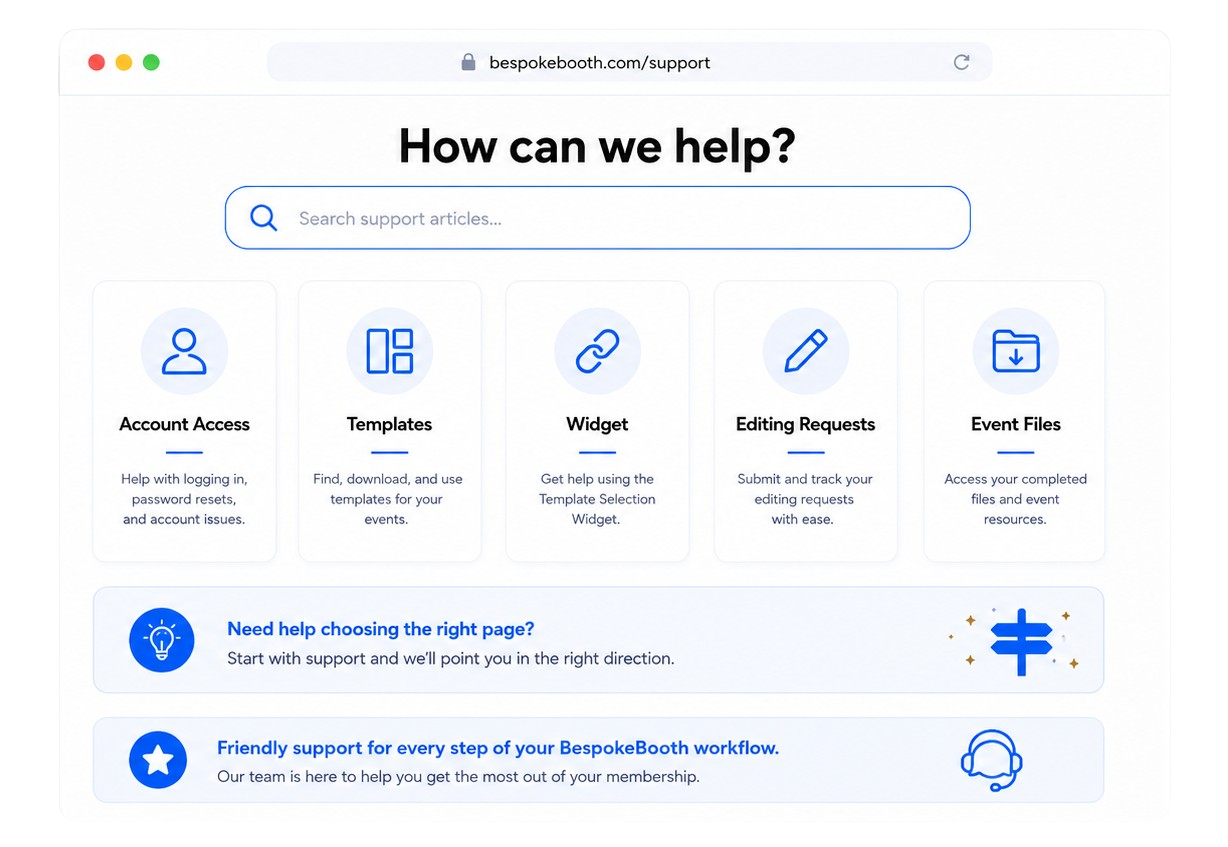This screenshot has height=847, width=1228.
Task: Click 'Friendly support for every step' heading
Action: pos(497,748)
